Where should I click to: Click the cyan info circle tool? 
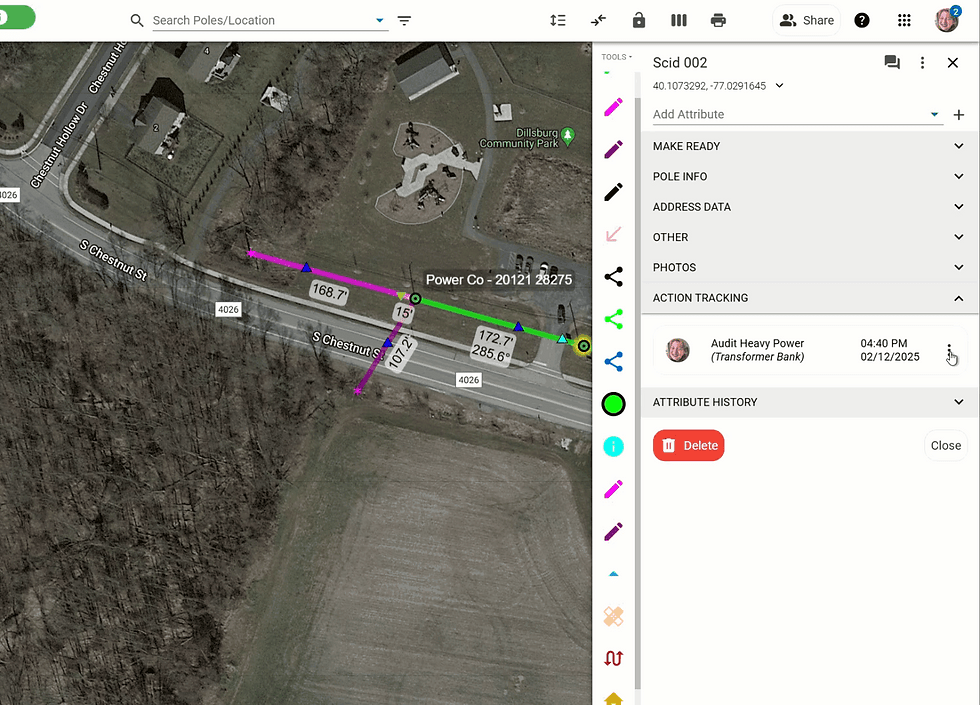tap(613, 446)
